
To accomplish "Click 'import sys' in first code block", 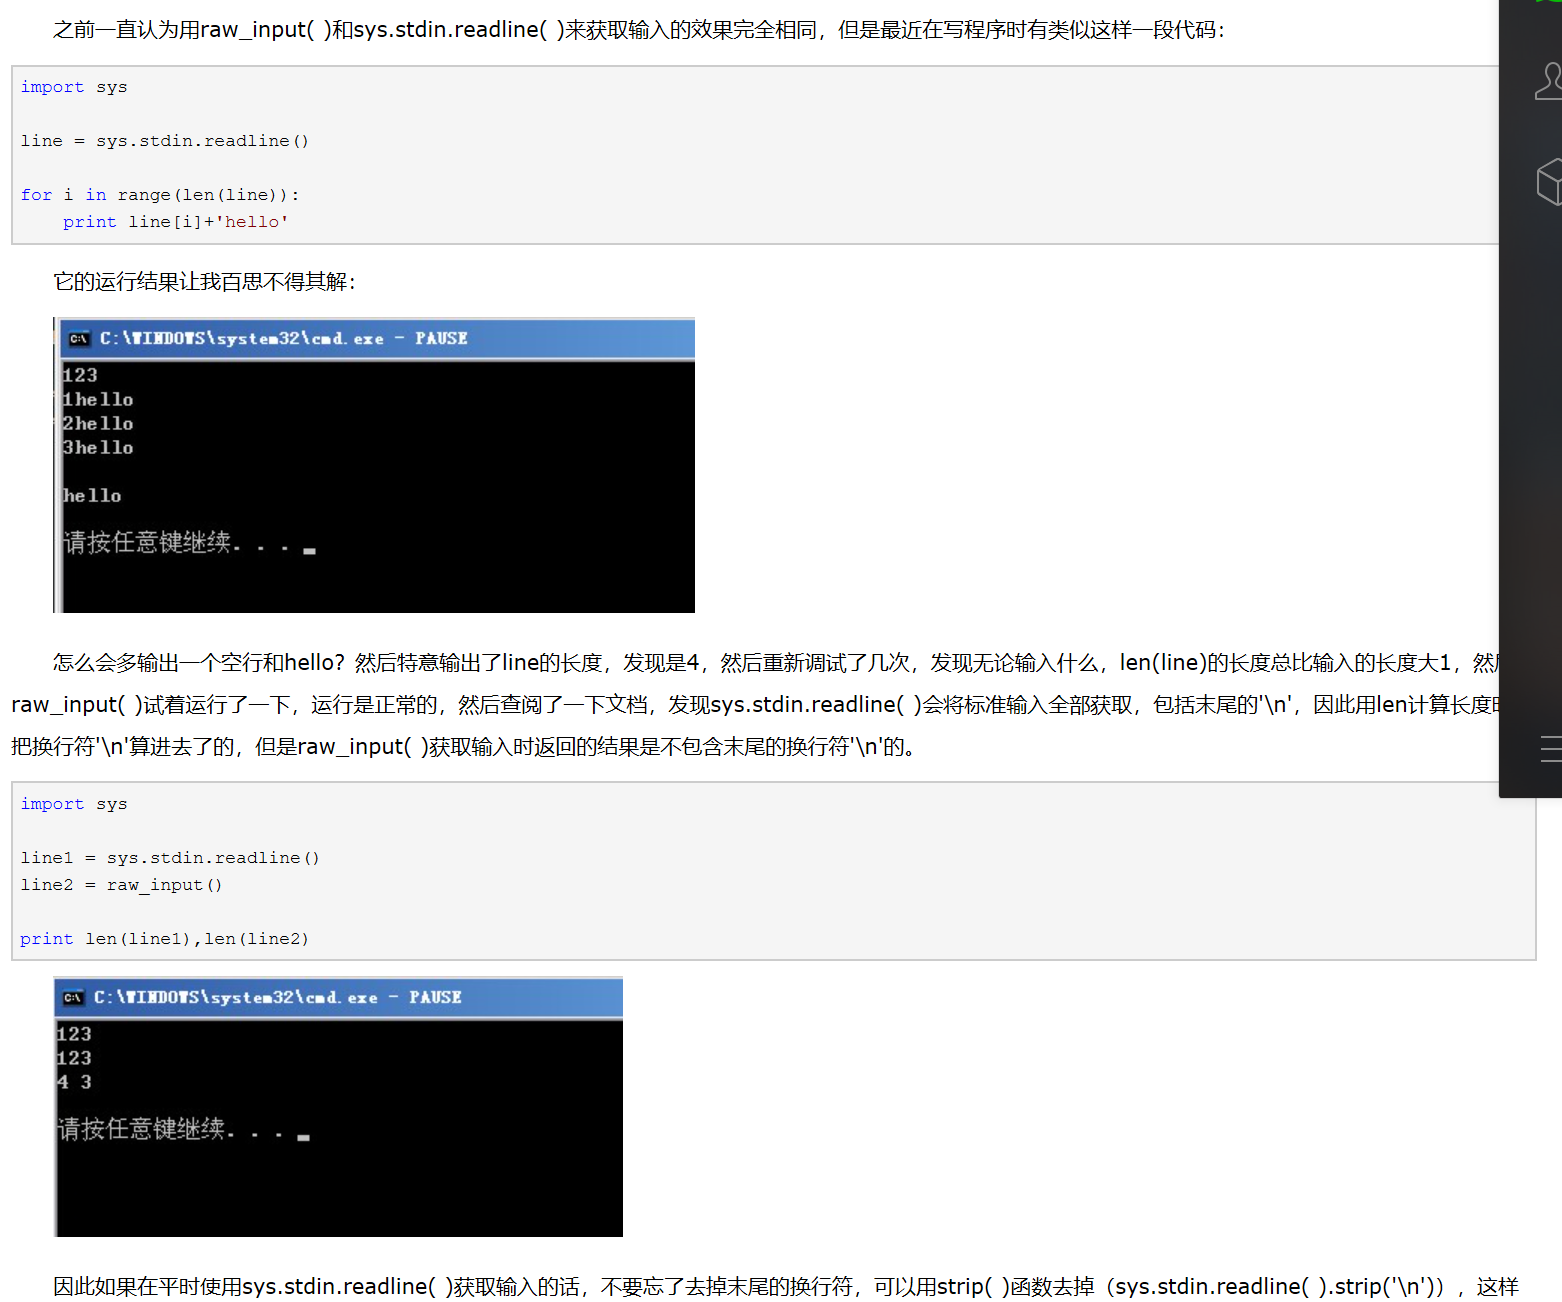I will [x=74, y=87].
